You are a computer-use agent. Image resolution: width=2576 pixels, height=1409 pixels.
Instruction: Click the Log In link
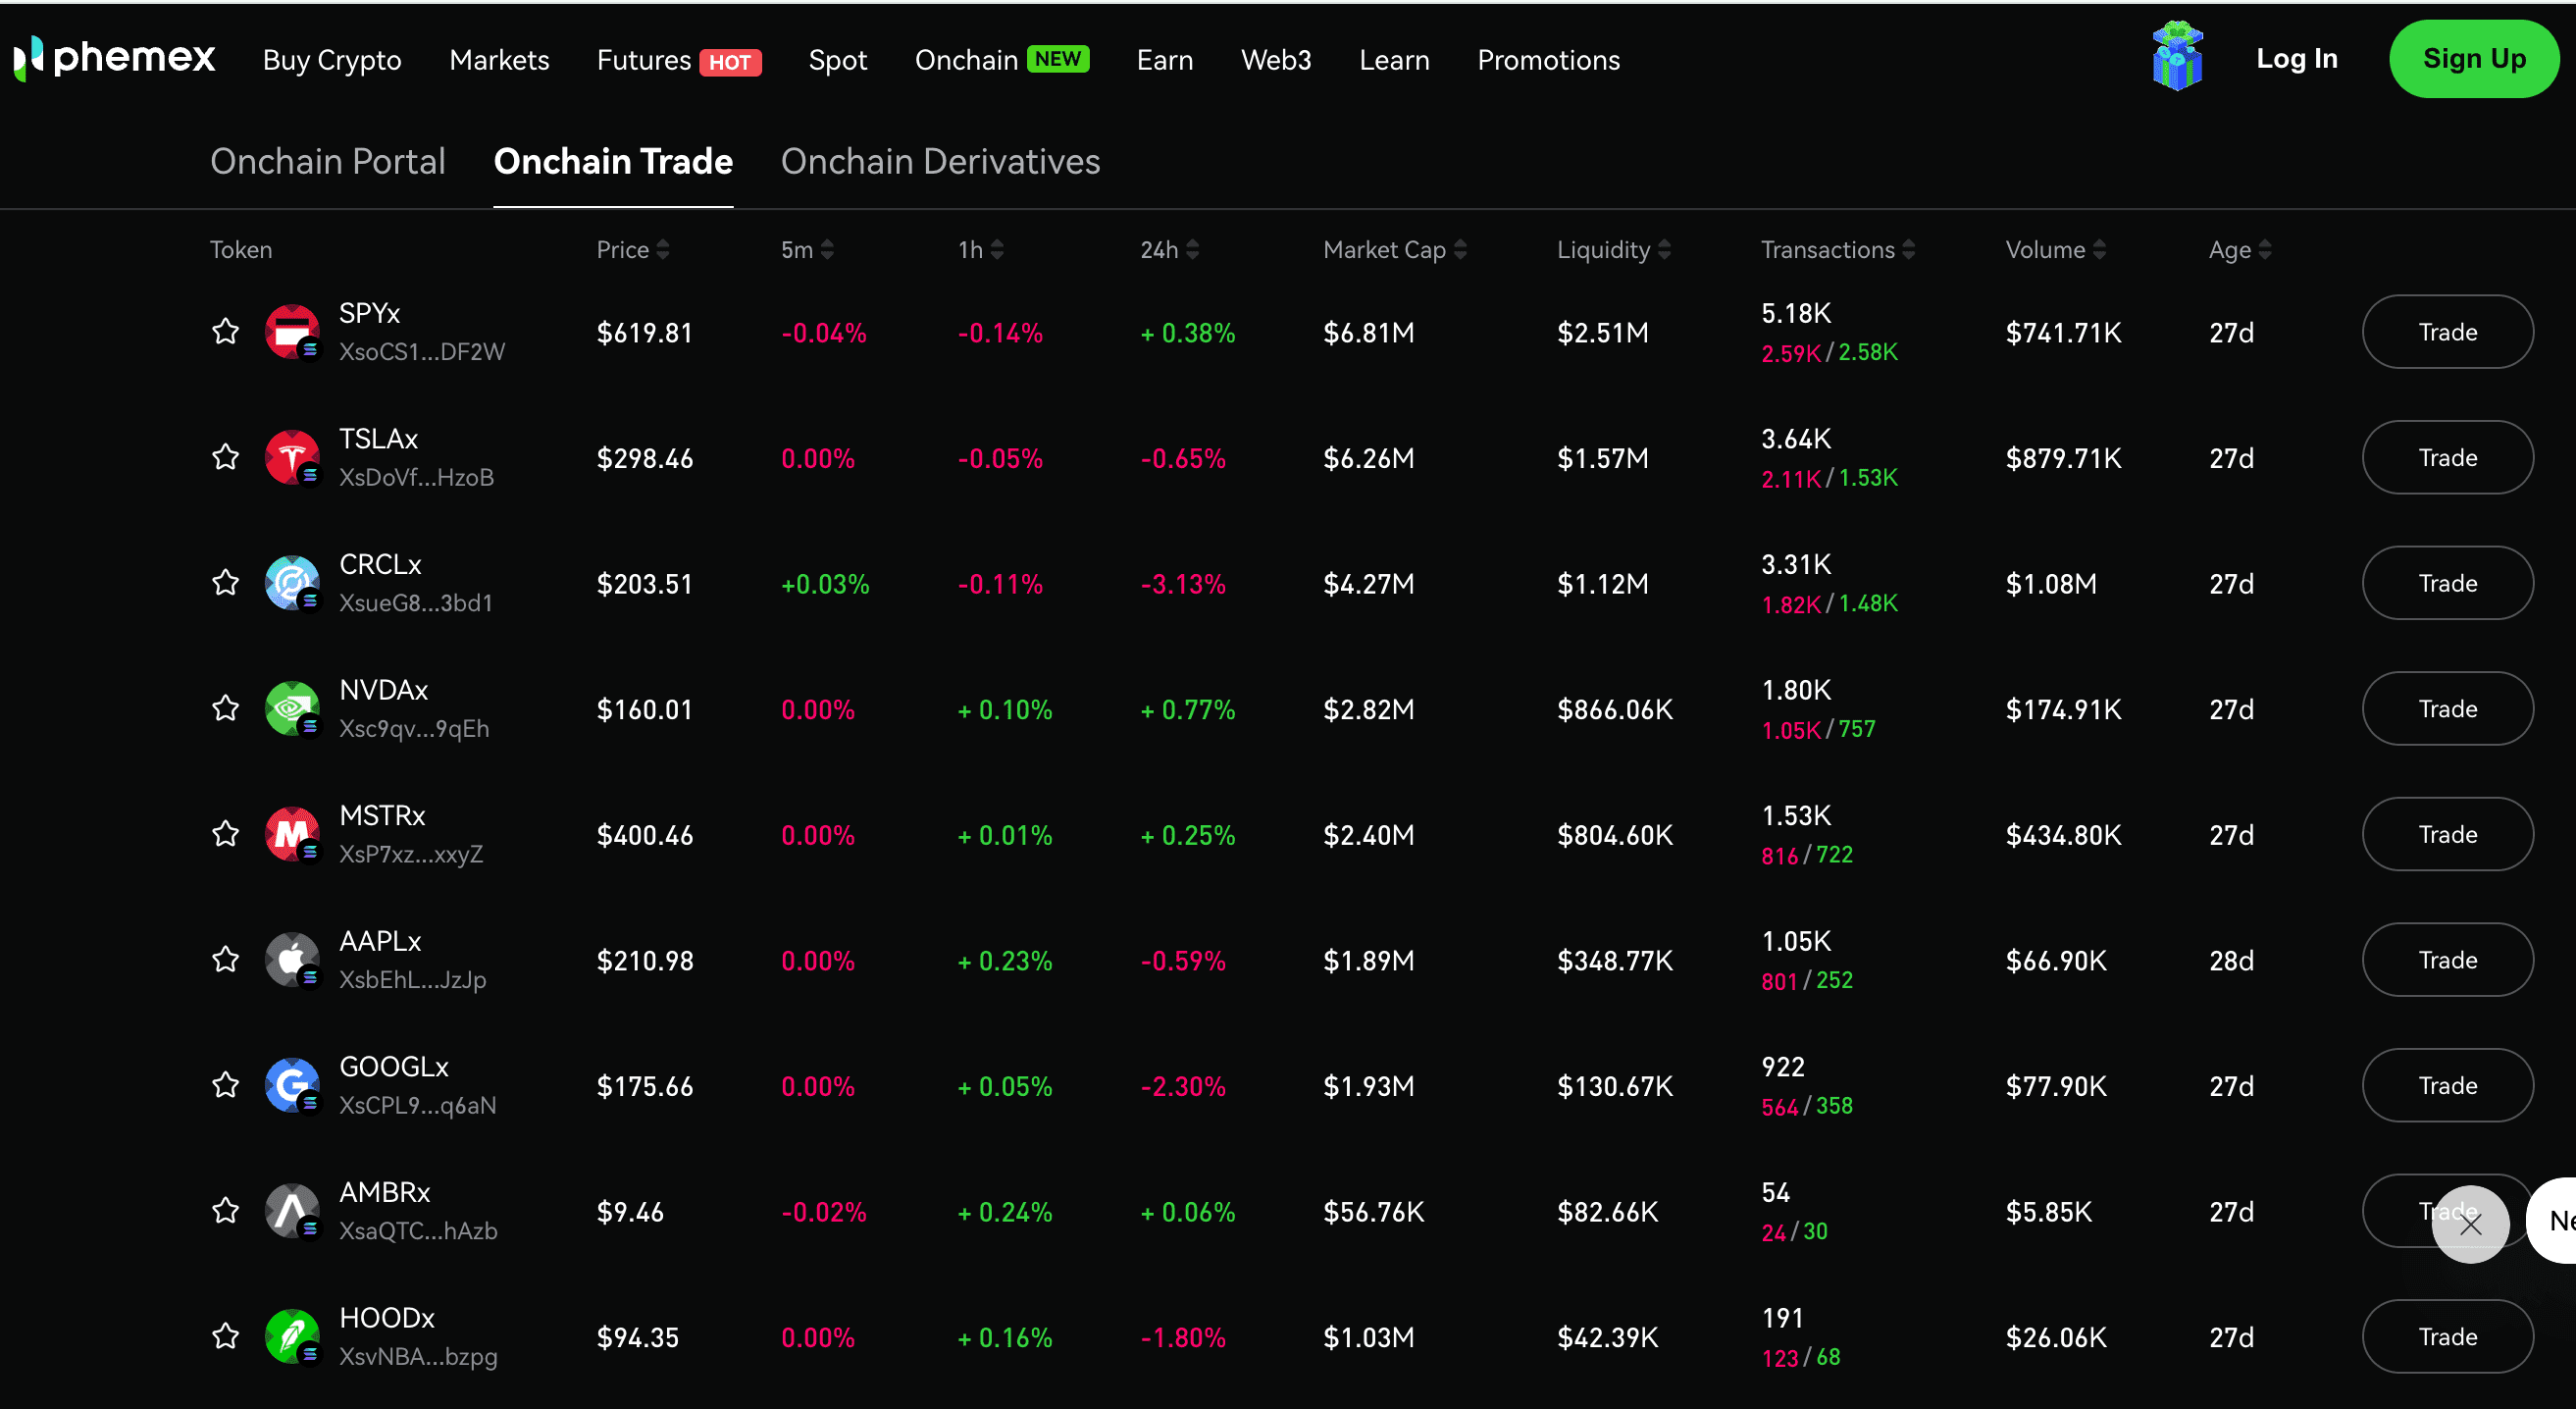pos(2296,58)
